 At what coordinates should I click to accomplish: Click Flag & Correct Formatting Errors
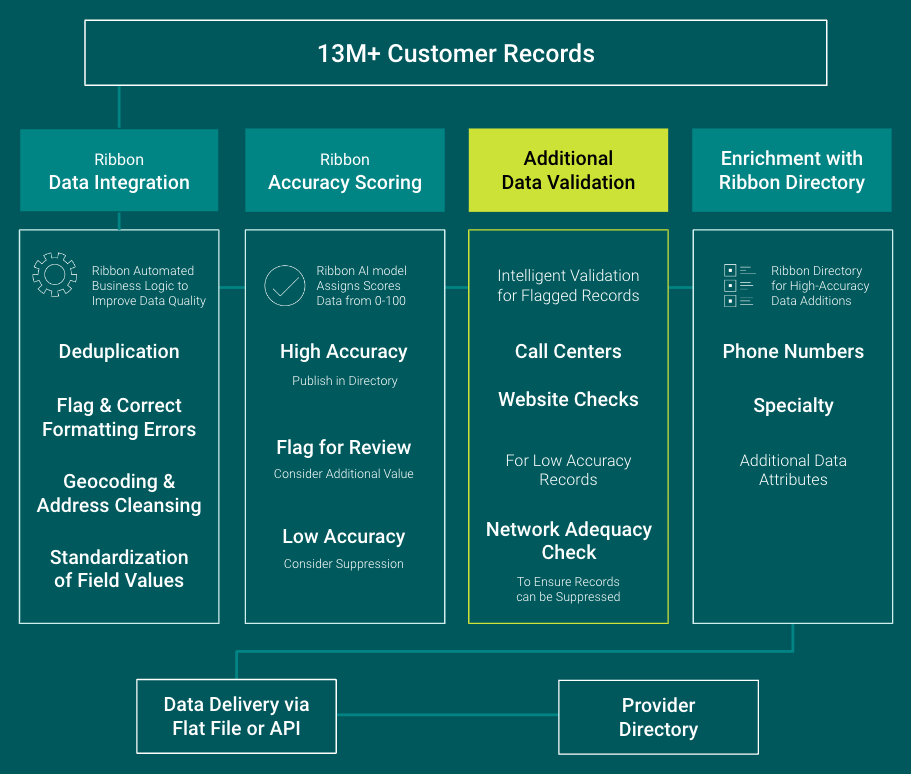[x=119, y=417]
